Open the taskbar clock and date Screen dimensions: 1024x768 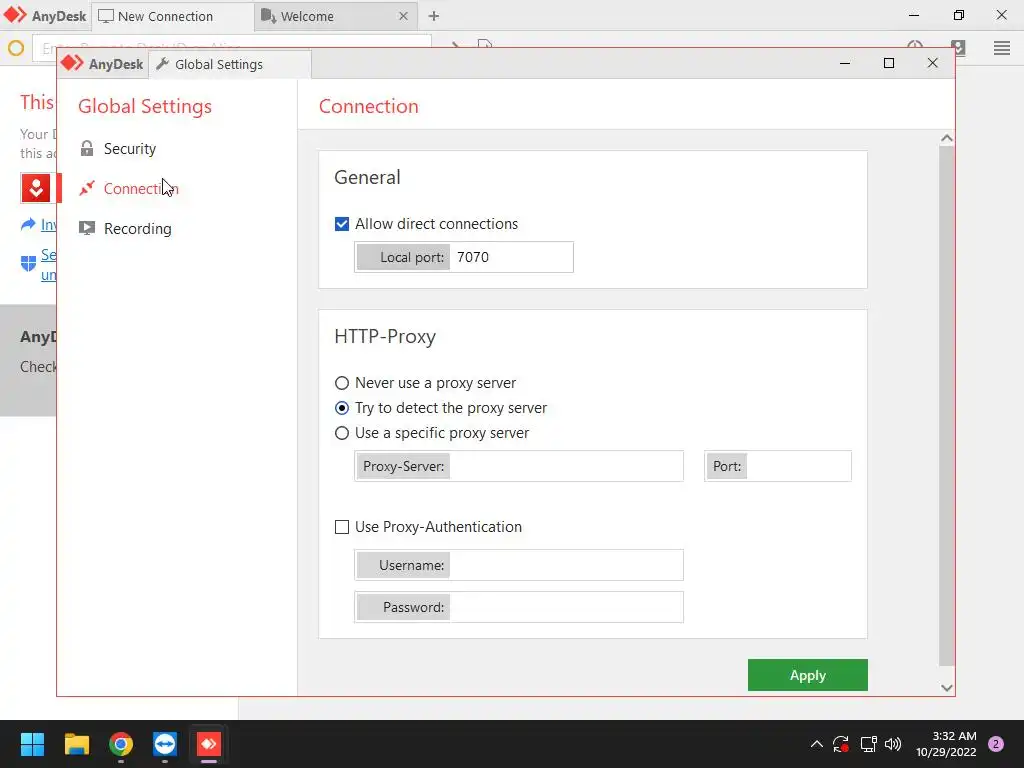click(x=946, y=744)
